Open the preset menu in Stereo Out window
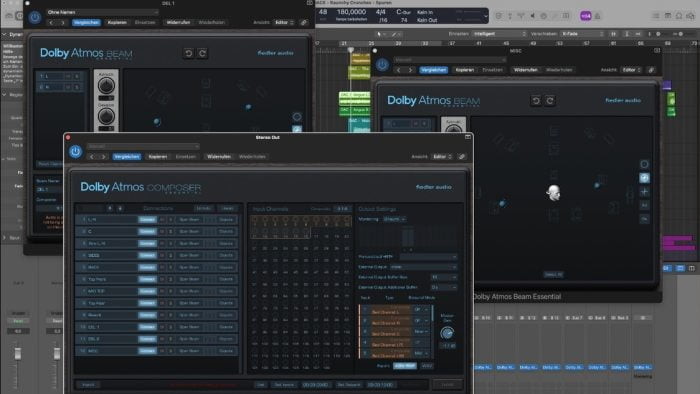Screen dimensions: 700x394 (143, 146)
